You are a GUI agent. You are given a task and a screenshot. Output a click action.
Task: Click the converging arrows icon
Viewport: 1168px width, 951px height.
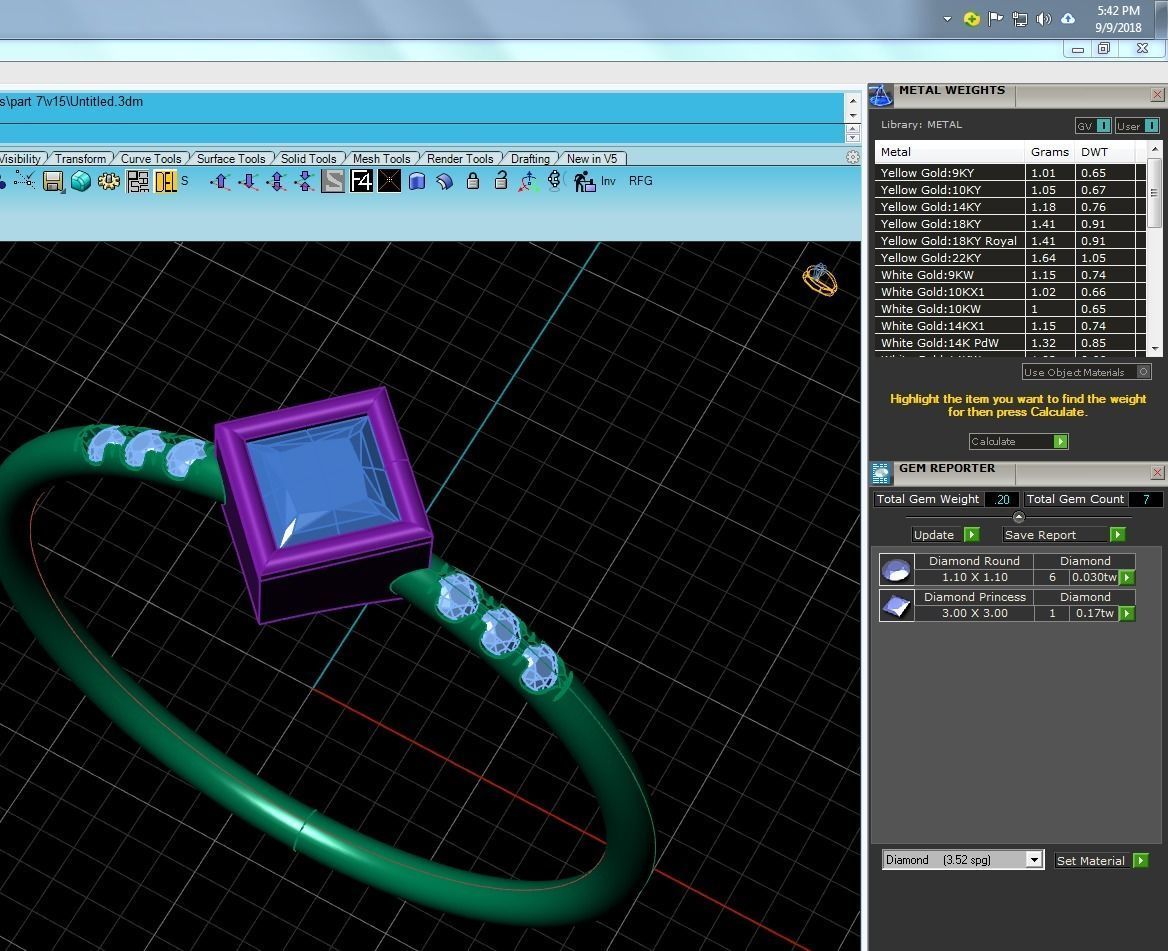pyautogui.click(x=305, y=181)
